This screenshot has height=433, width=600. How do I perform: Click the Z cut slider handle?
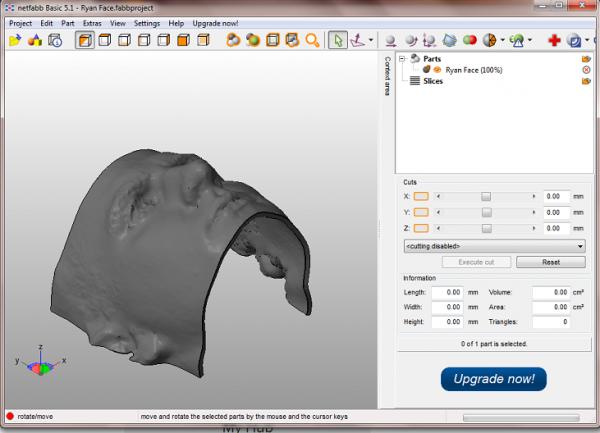point(487,228)
